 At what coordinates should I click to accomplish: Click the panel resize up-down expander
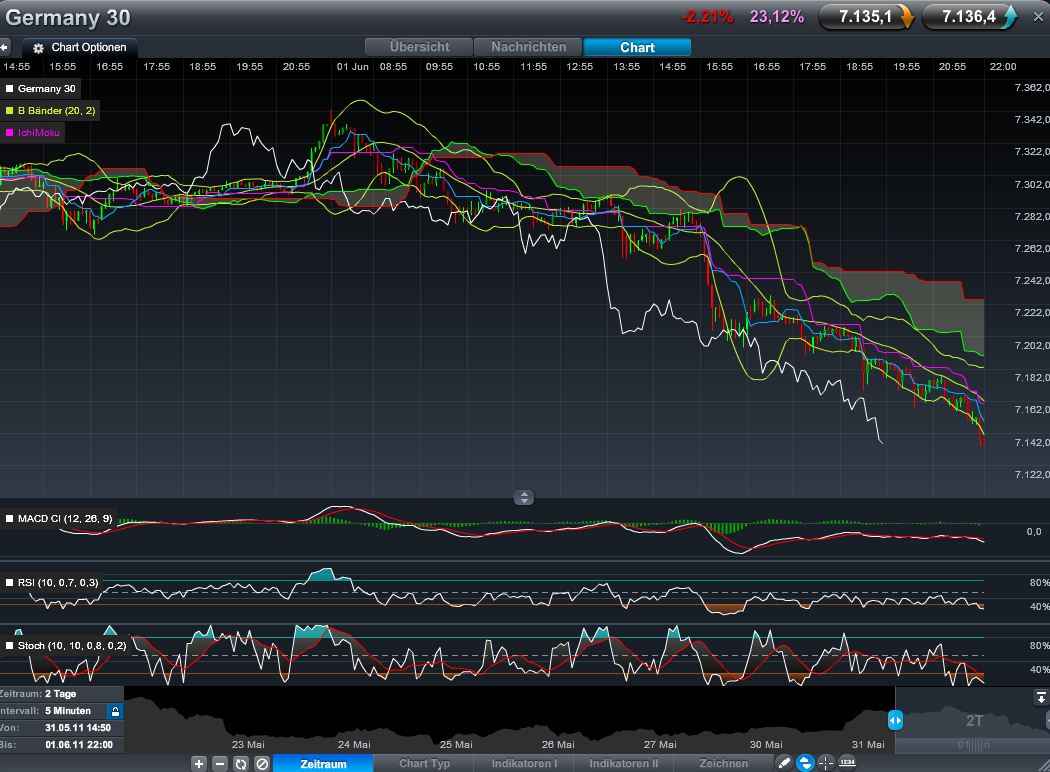pos(524,497)
